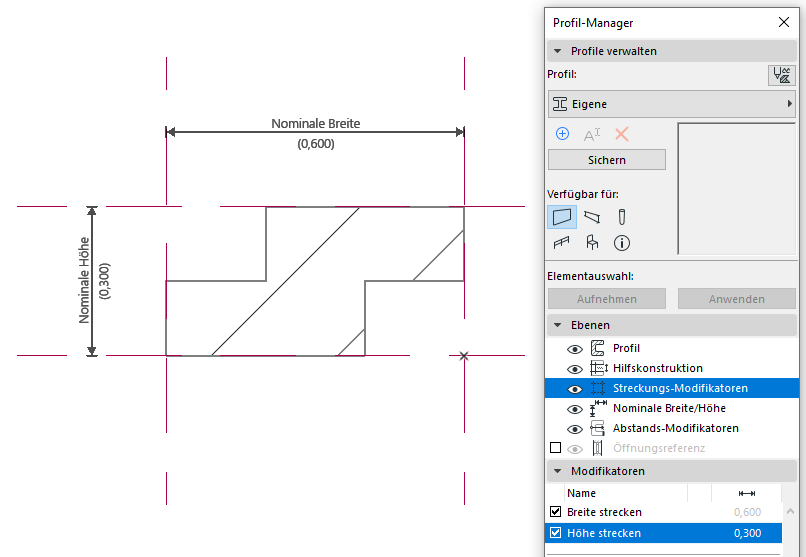Click the new profile plus icon

[562, 134]
